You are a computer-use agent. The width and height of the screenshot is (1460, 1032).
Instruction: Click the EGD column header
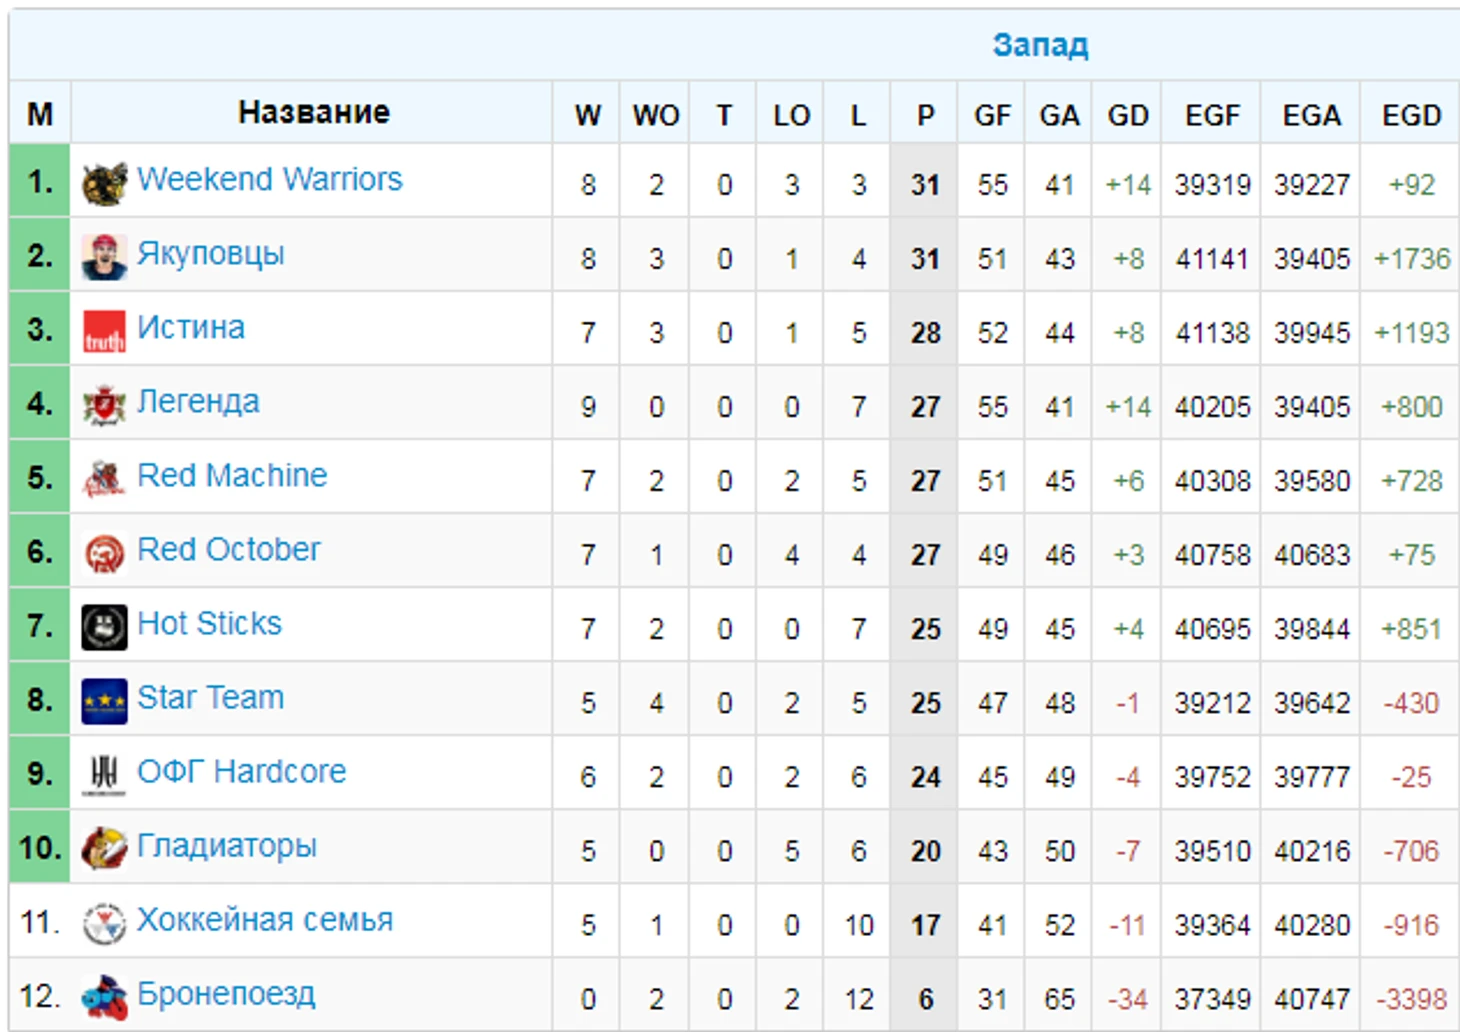[1411, 115]
